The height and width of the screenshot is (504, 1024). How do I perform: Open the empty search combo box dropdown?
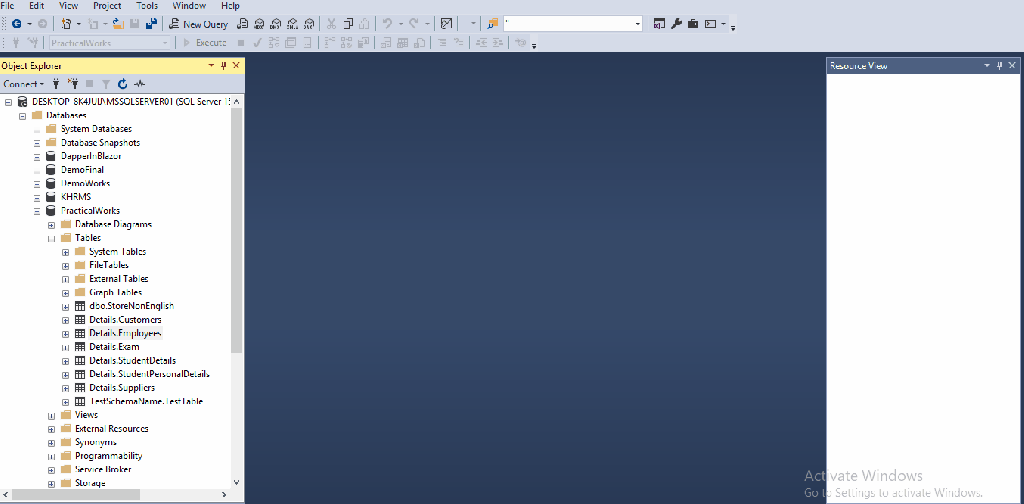coord(637,23)
